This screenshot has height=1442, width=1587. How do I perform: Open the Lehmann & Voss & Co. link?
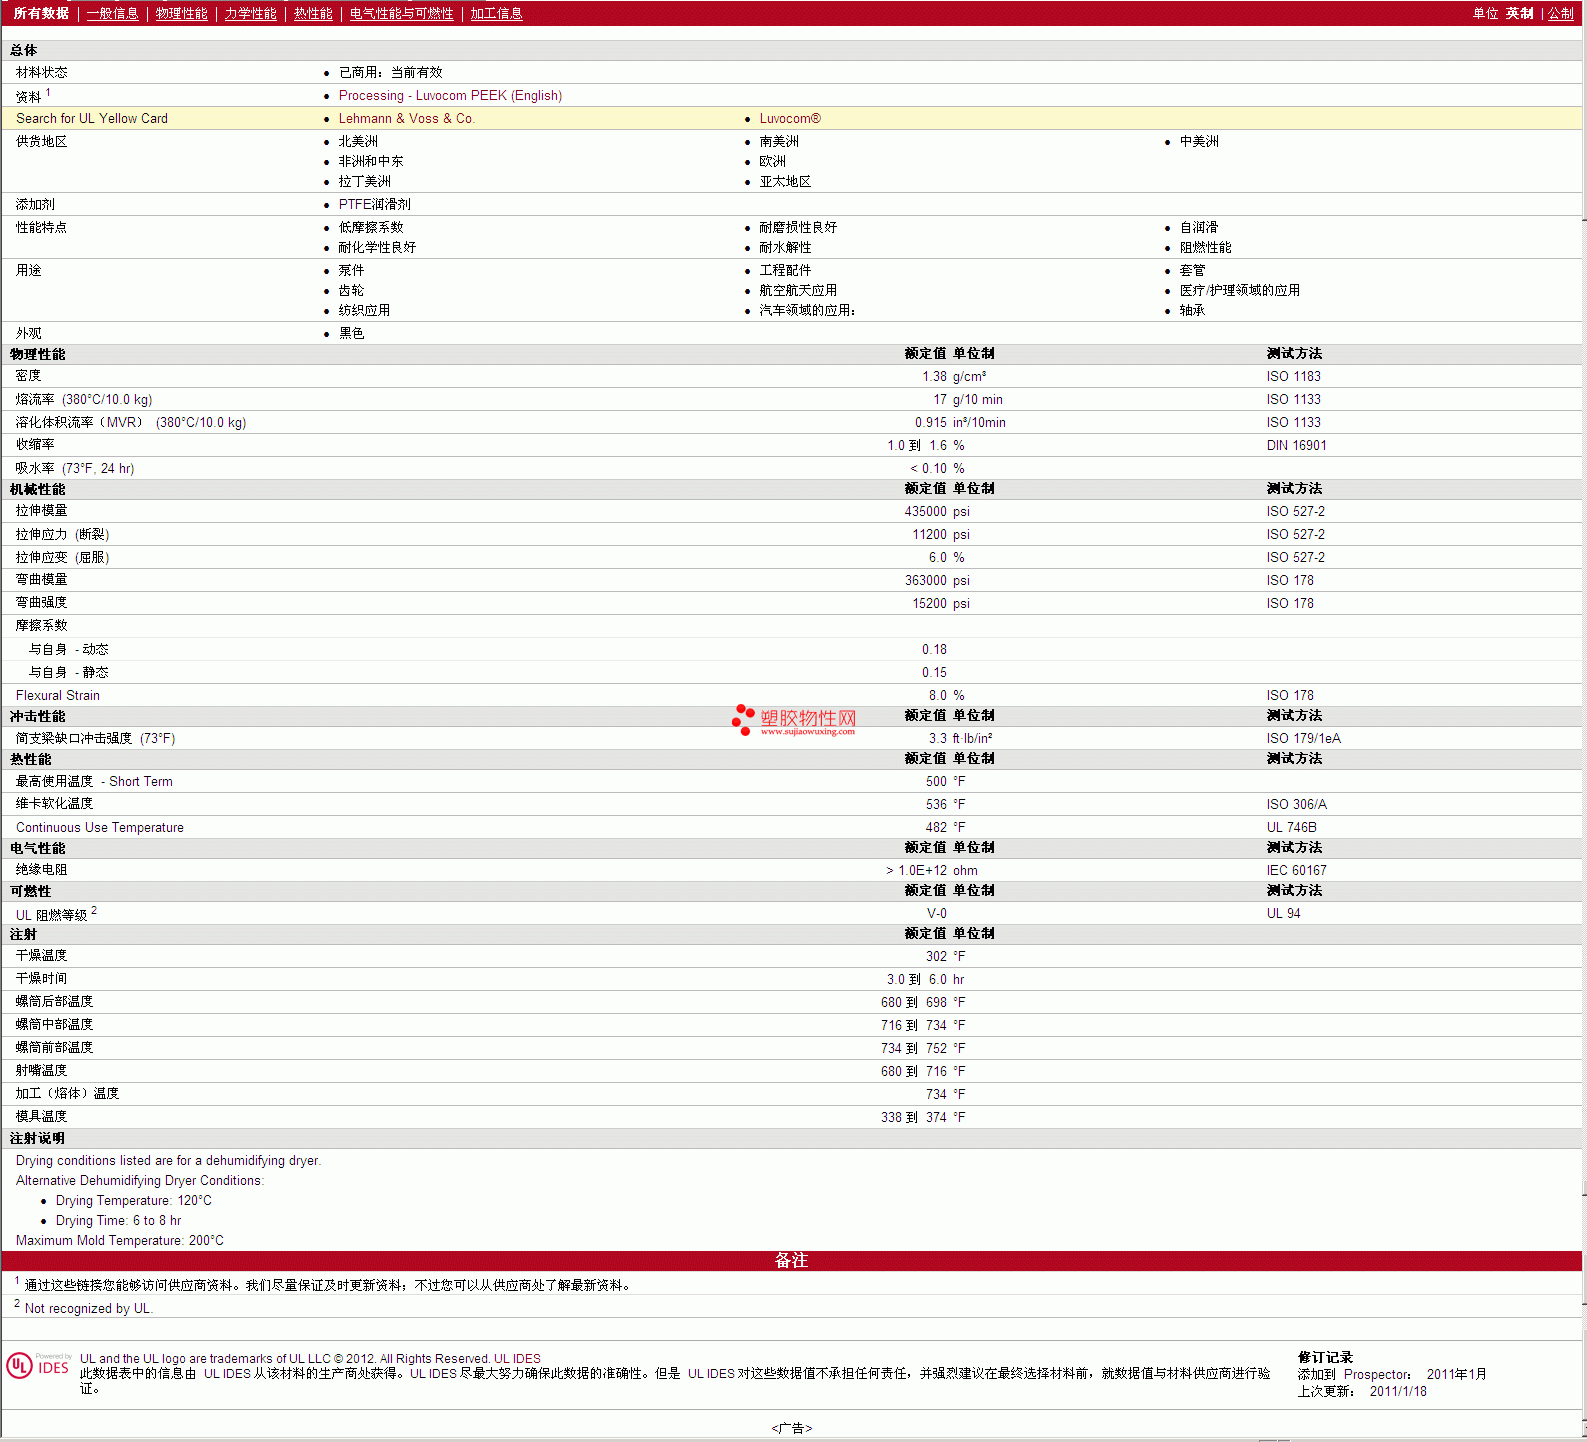[x=406, y=119]
